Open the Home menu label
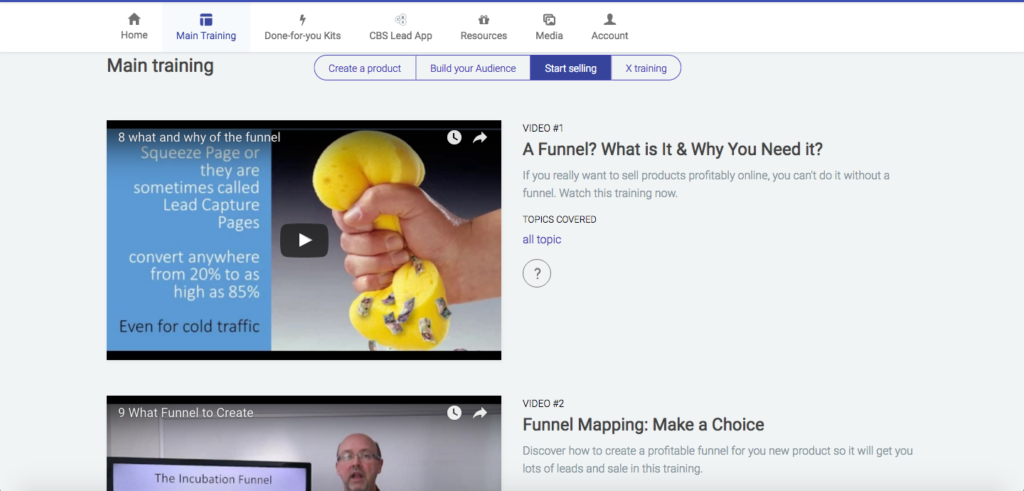This screenshot has width=1024, height=491. 134,35
